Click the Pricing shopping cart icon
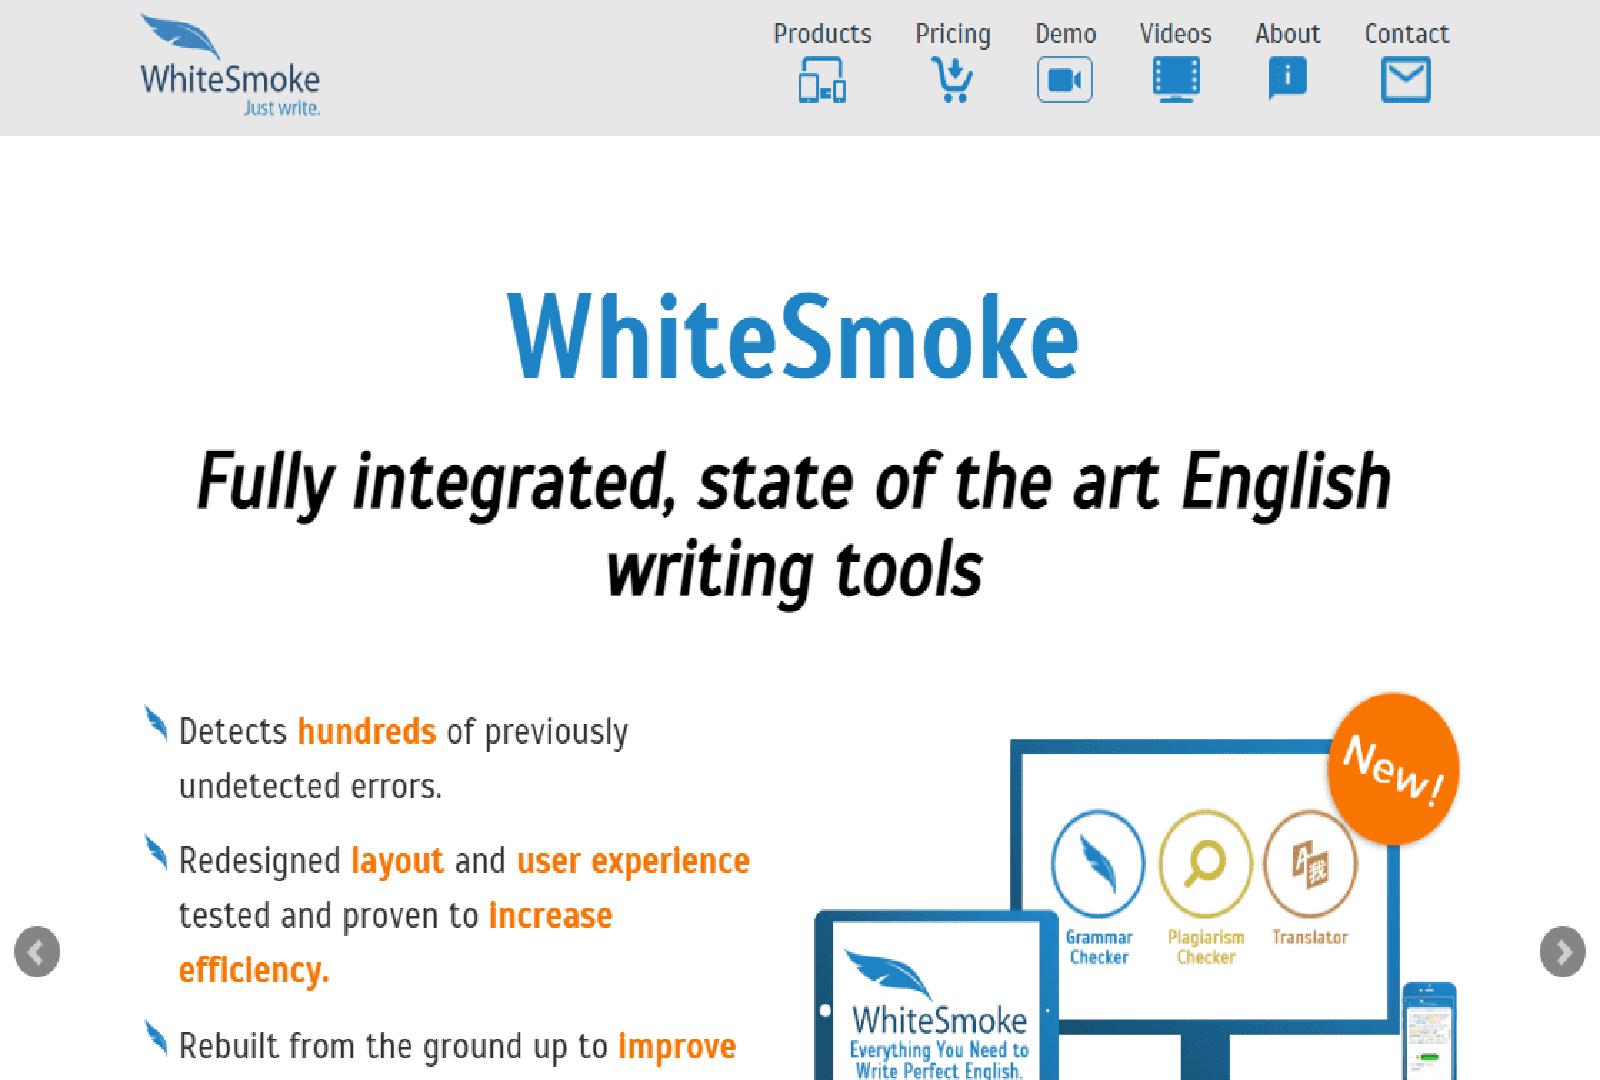Image resolution: width=1600 pixels, height=1080 pixels. click(x=952, y=82)
